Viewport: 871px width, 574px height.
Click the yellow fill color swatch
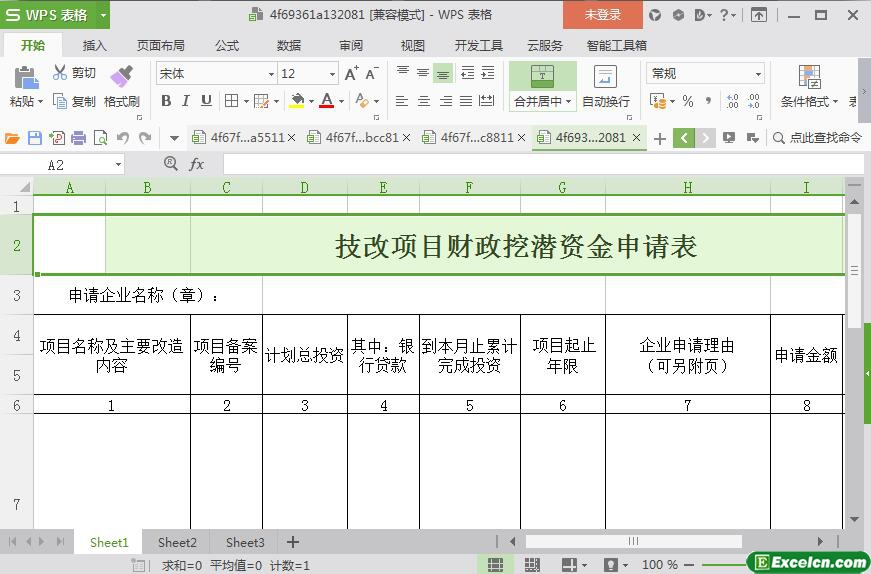[x=296, y=101]
